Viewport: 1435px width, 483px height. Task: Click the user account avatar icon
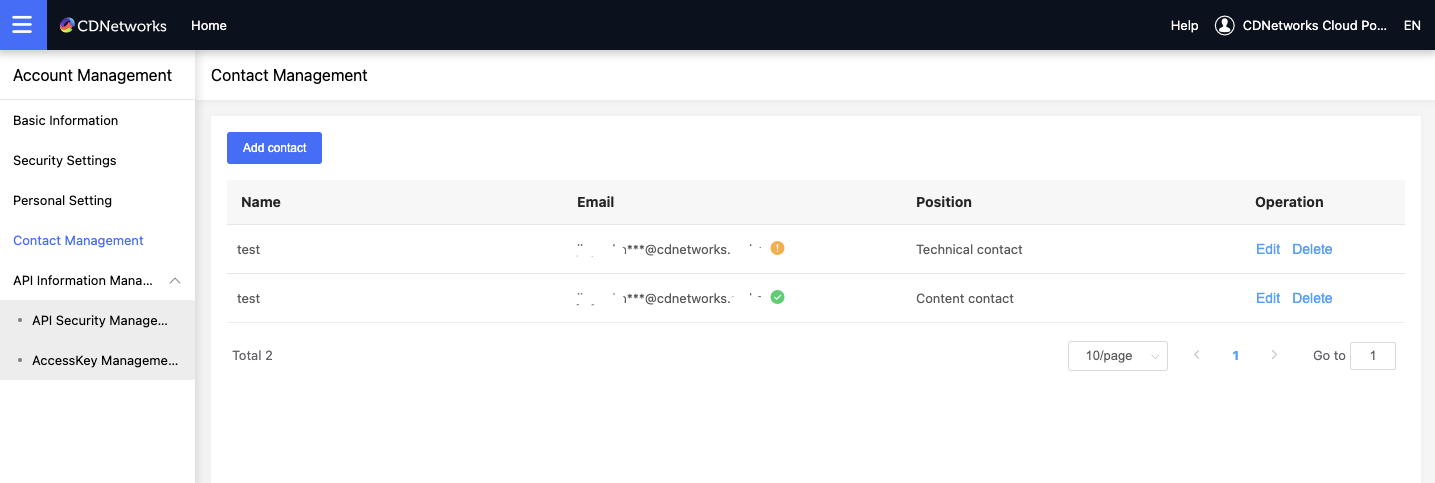point(1224,25)
